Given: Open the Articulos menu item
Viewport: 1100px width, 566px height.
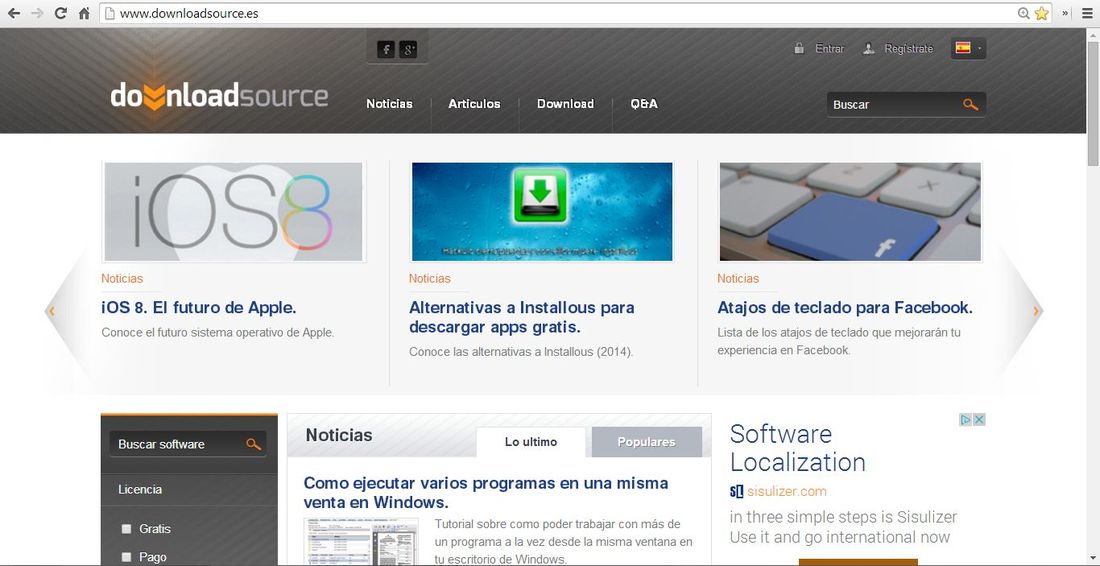Looking at the screenshot, I should 474,104.
